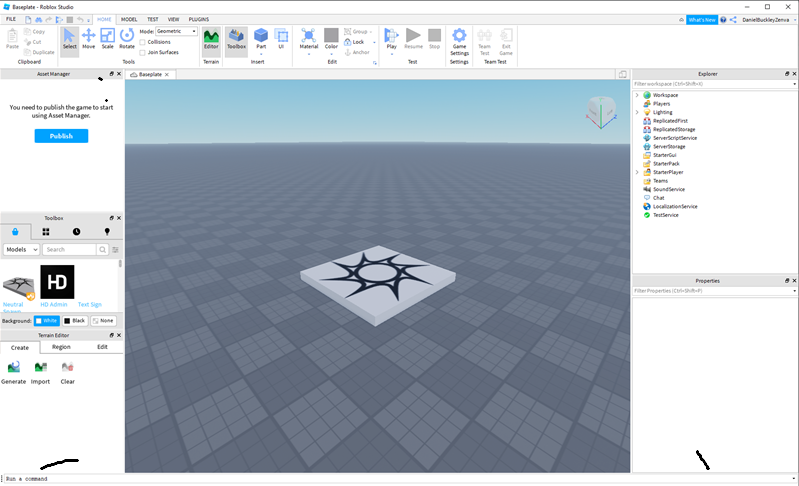Image resolution: width=799 pixels, height=486 pixels.
Task: Click the new file icon in quick access
Action: (28, 20)
